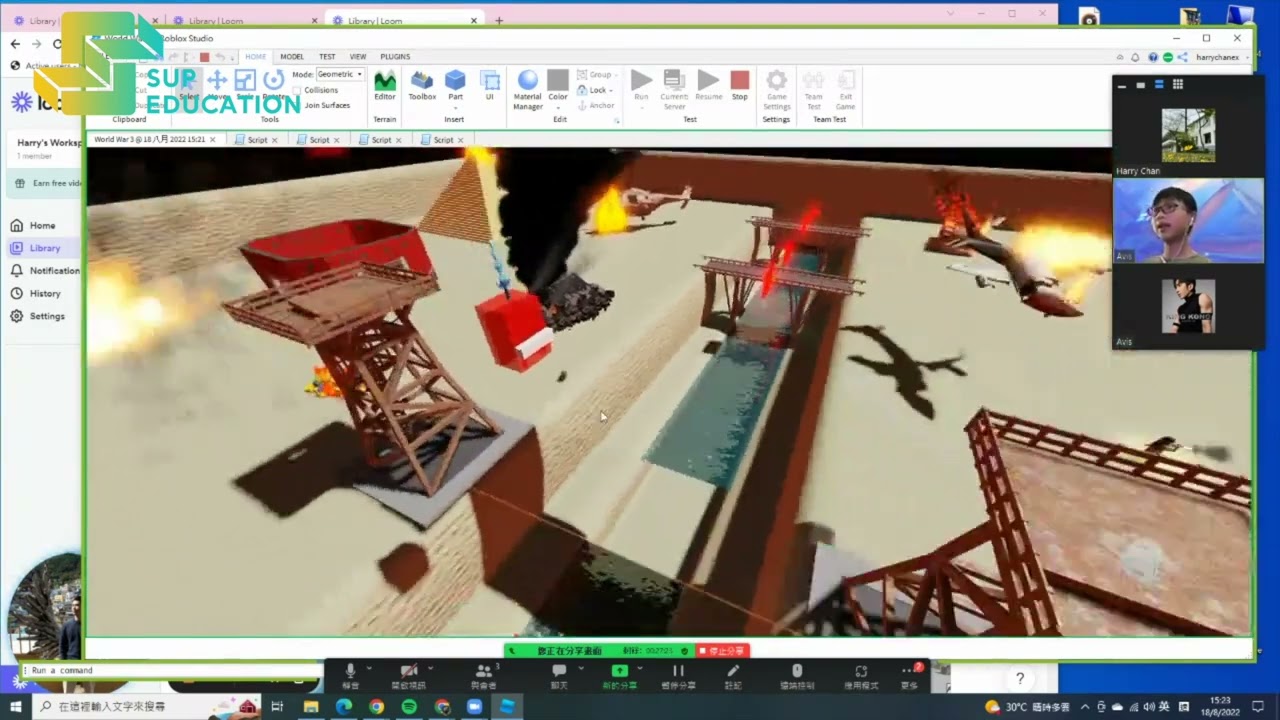Select the Scale tool
1280x720 pixels.
[x=245, y=85]
